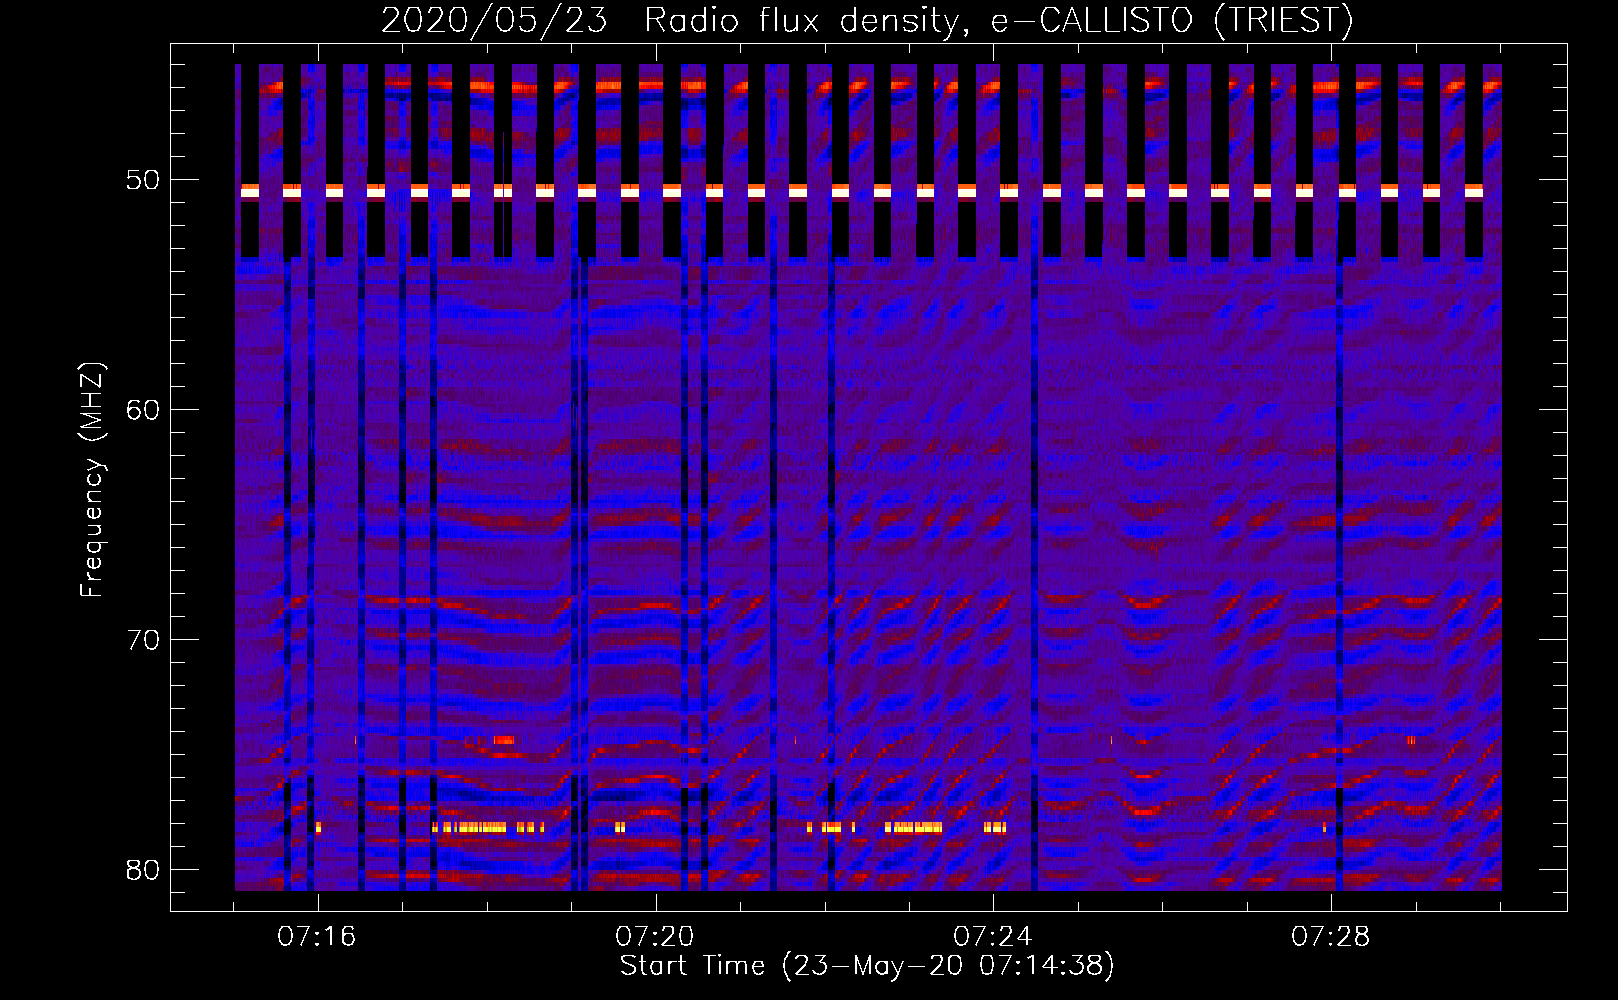Click the '70' frequency axis label
1618x1000 pixels.
coord(143,640)
